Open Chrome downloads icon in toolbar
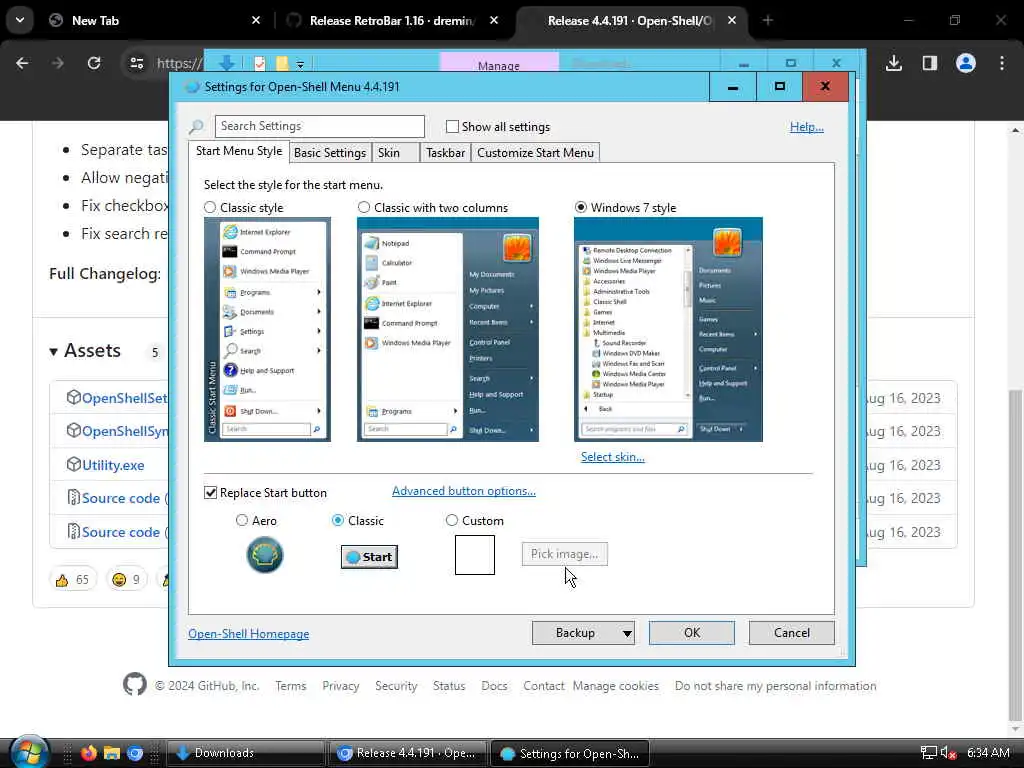The width and height of the screenshot is (1024, 768). pos(893,63)
